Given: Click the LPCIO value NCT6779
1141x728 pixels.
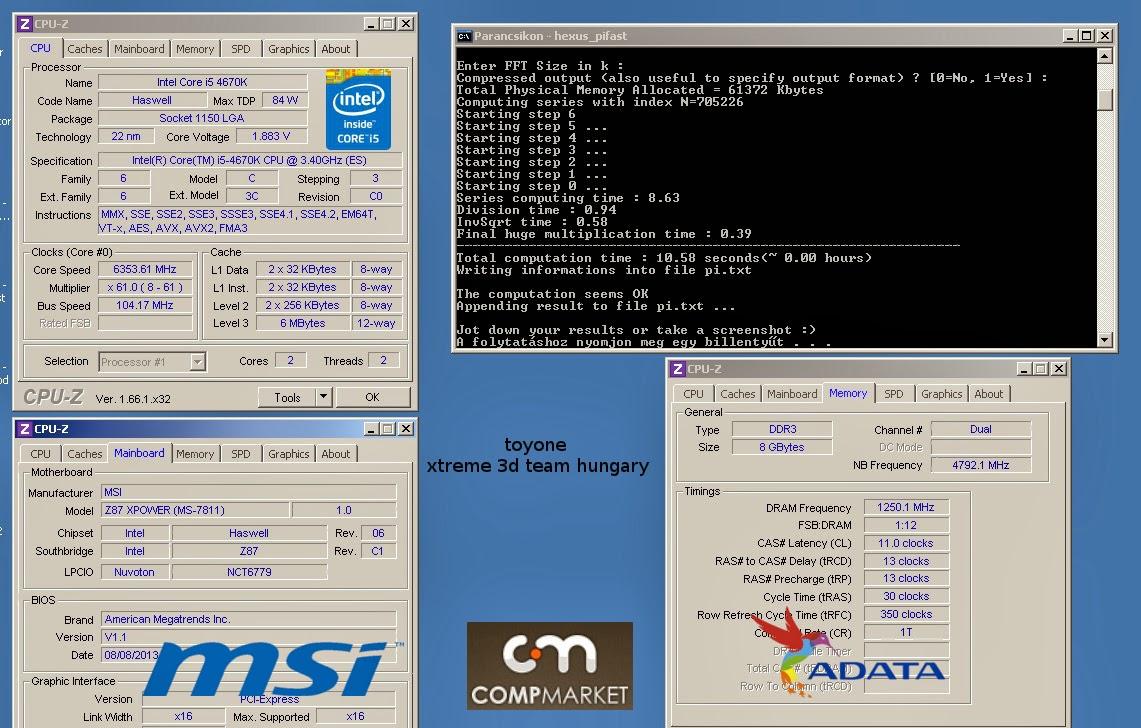Looking at the screenshot, I should click(x=249, y=572).
